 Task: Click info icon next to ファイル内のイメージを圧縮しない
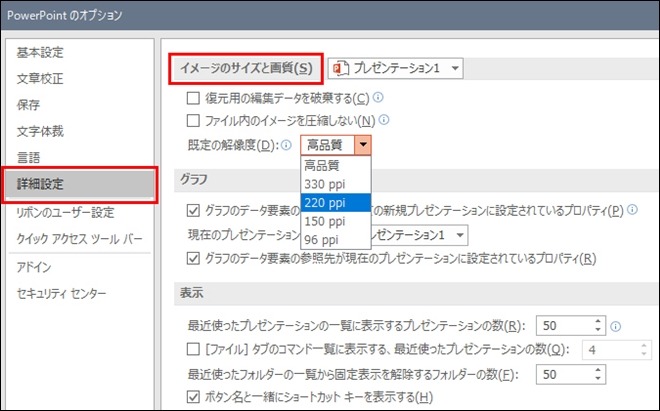[383, 121]
